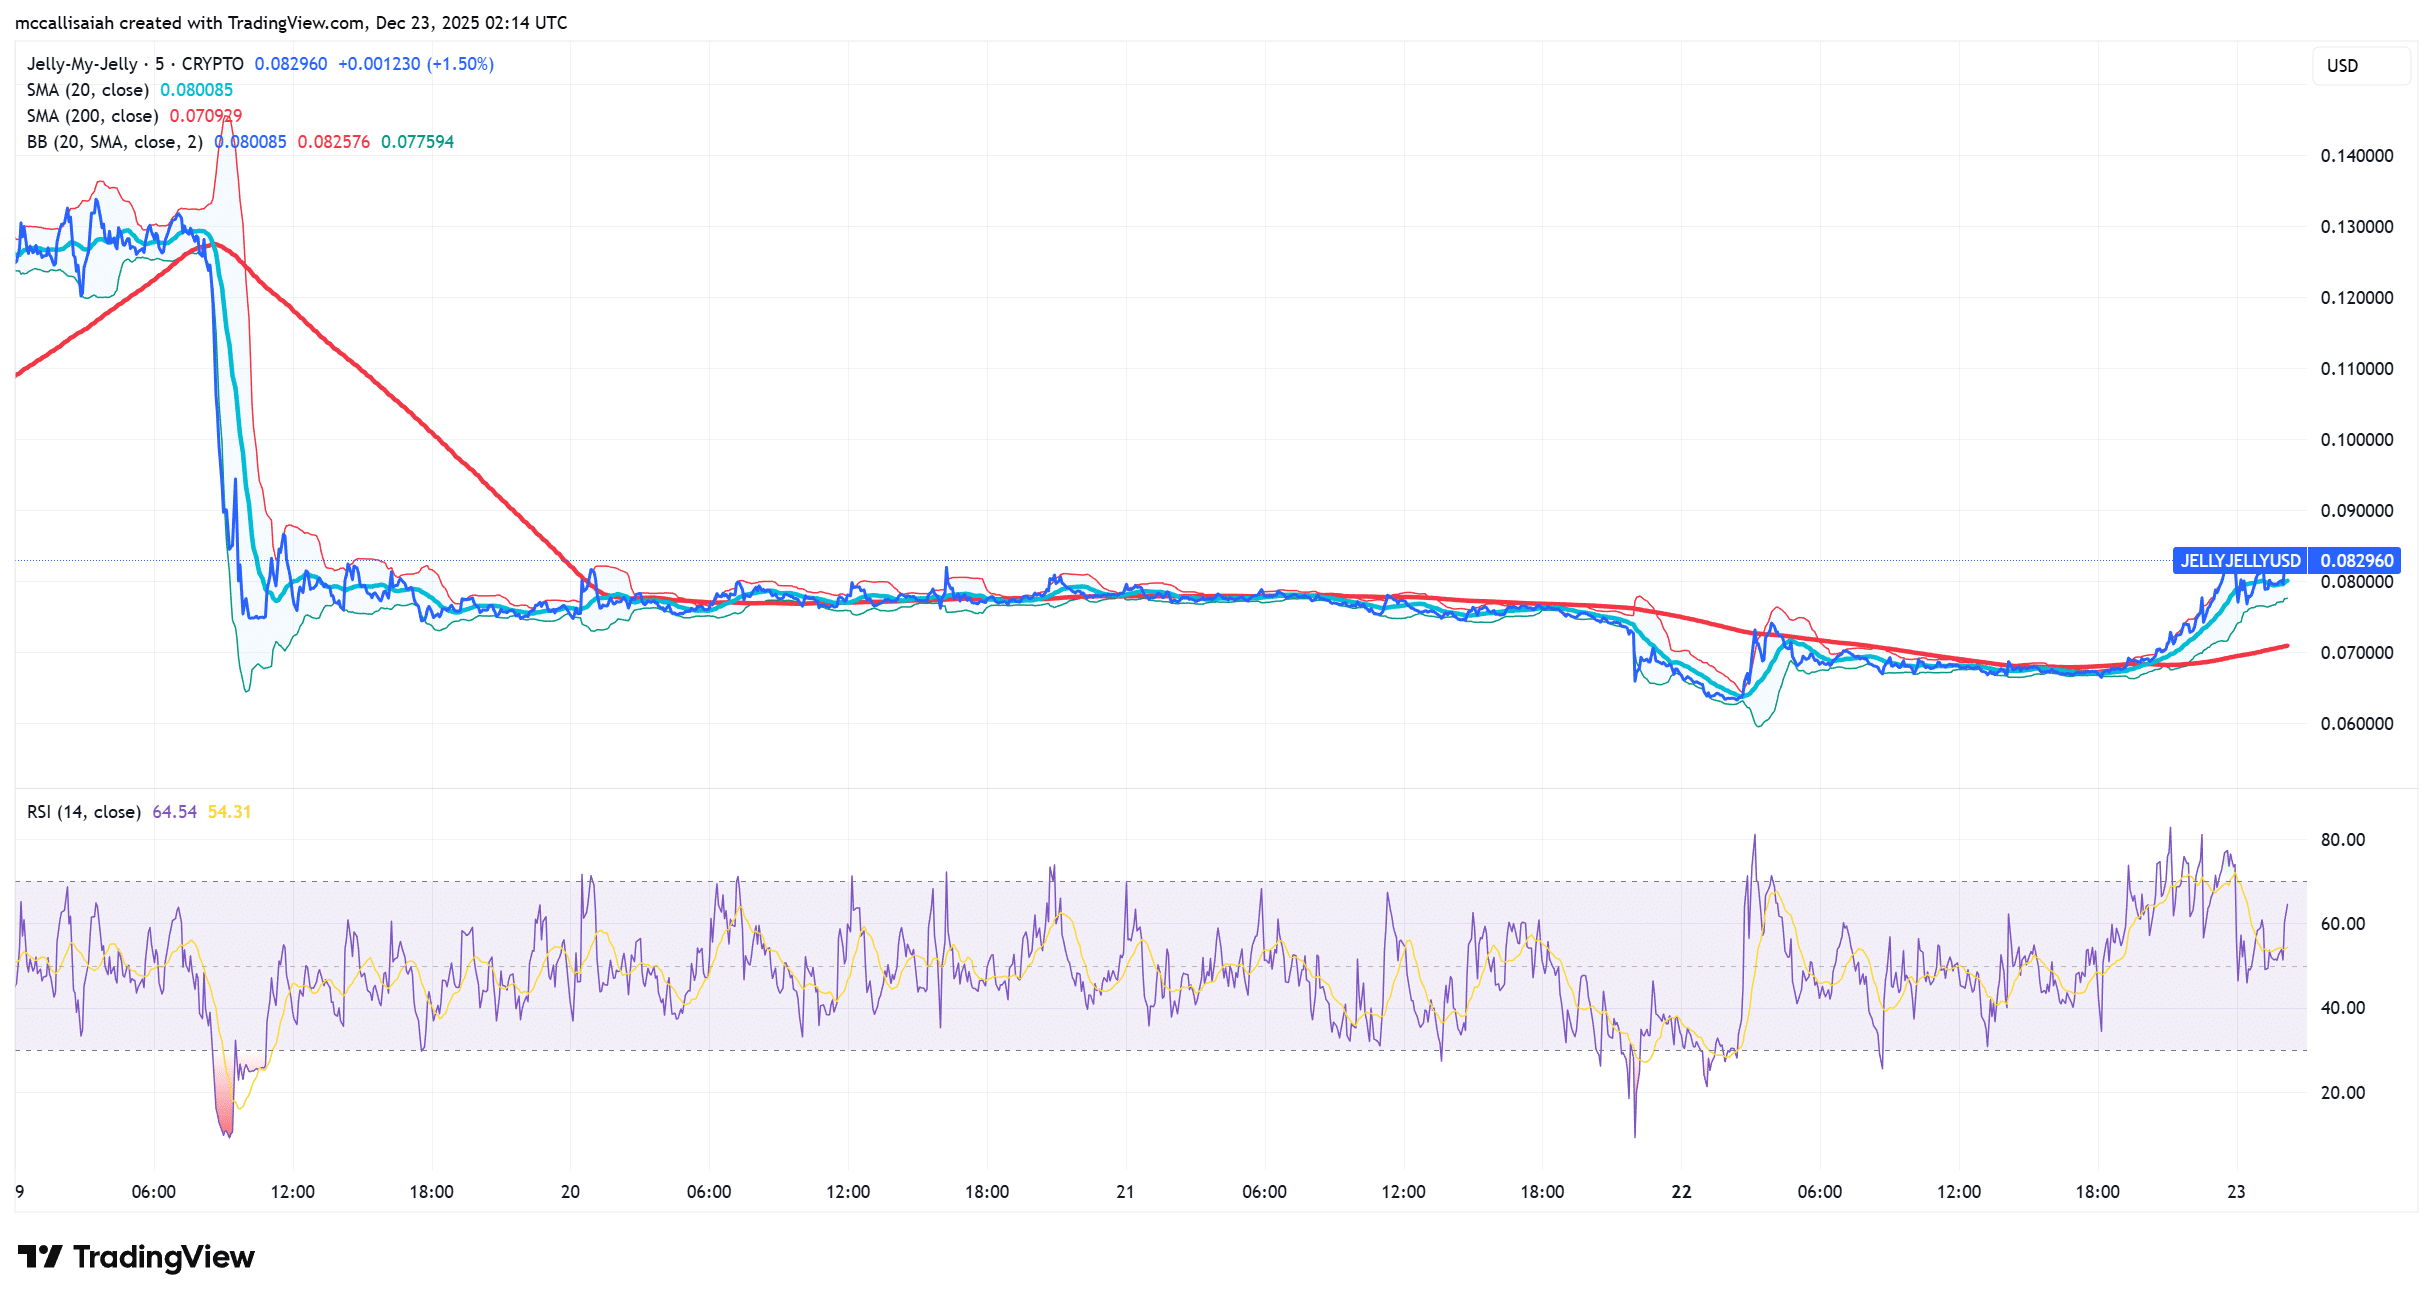
Task: Click the cyan SMA value 0.080085 swatch
Action: tap(197, 89)
